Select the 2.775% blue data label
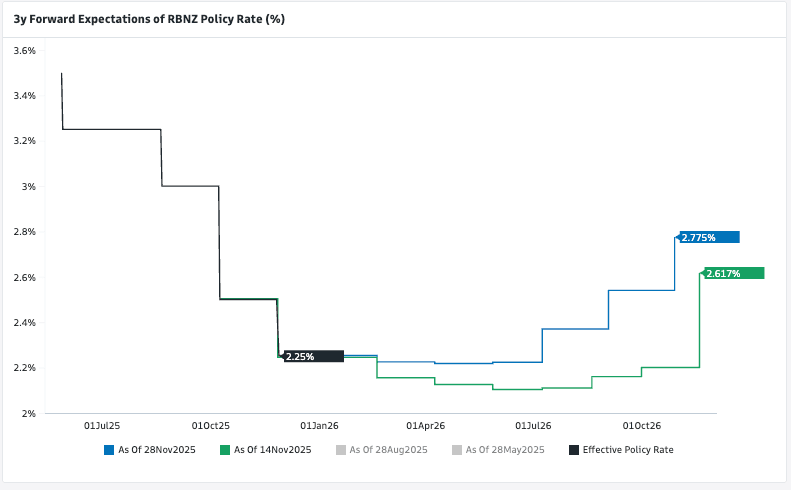Image resolution: width=791 pixels, height=490 pixels. [x=709, y=237]
